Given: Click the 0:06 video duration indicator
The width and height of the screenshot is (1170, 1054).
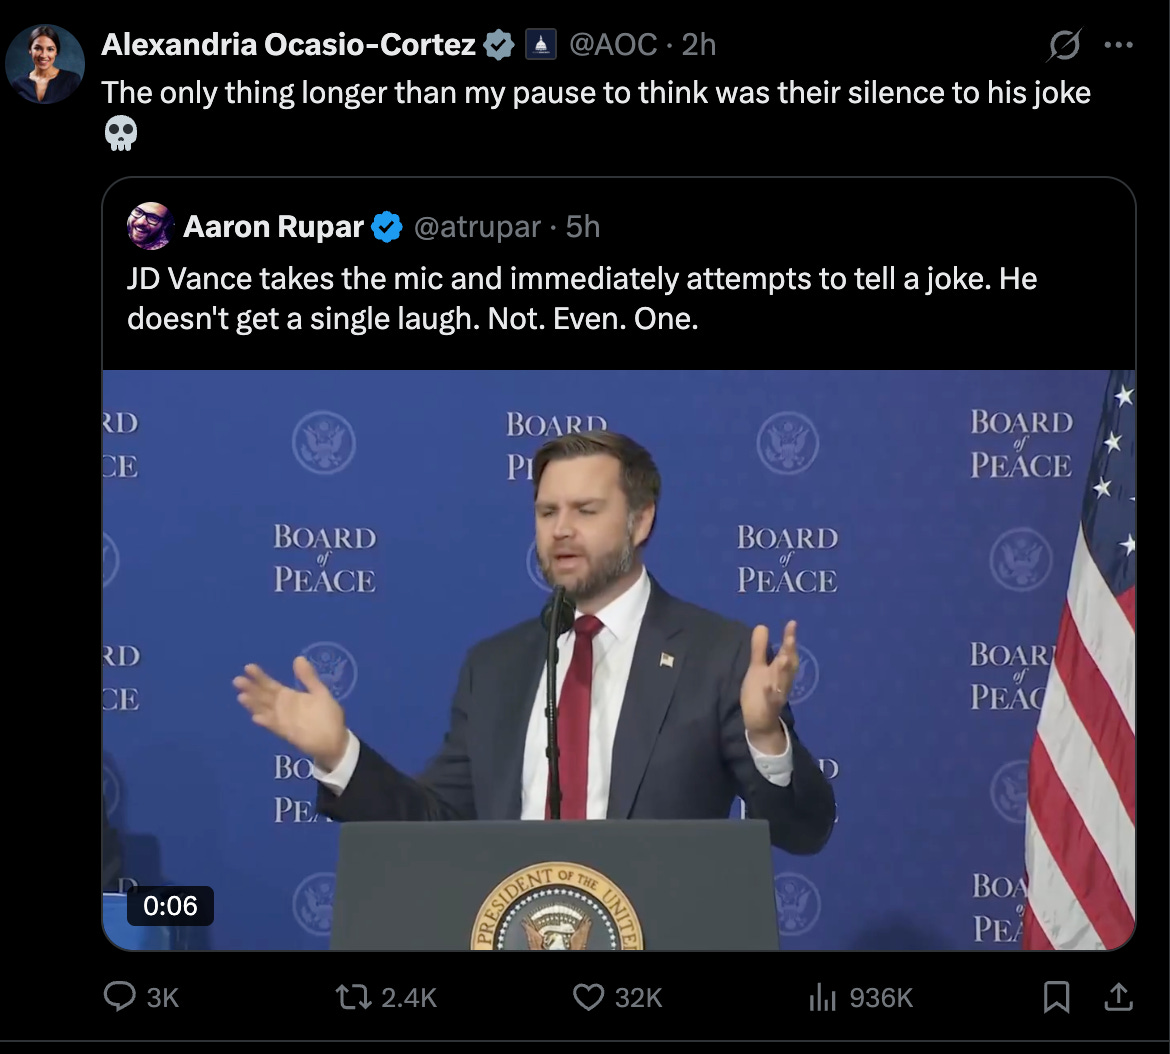Looking at the screenshot, I should [x=169, y=907].
